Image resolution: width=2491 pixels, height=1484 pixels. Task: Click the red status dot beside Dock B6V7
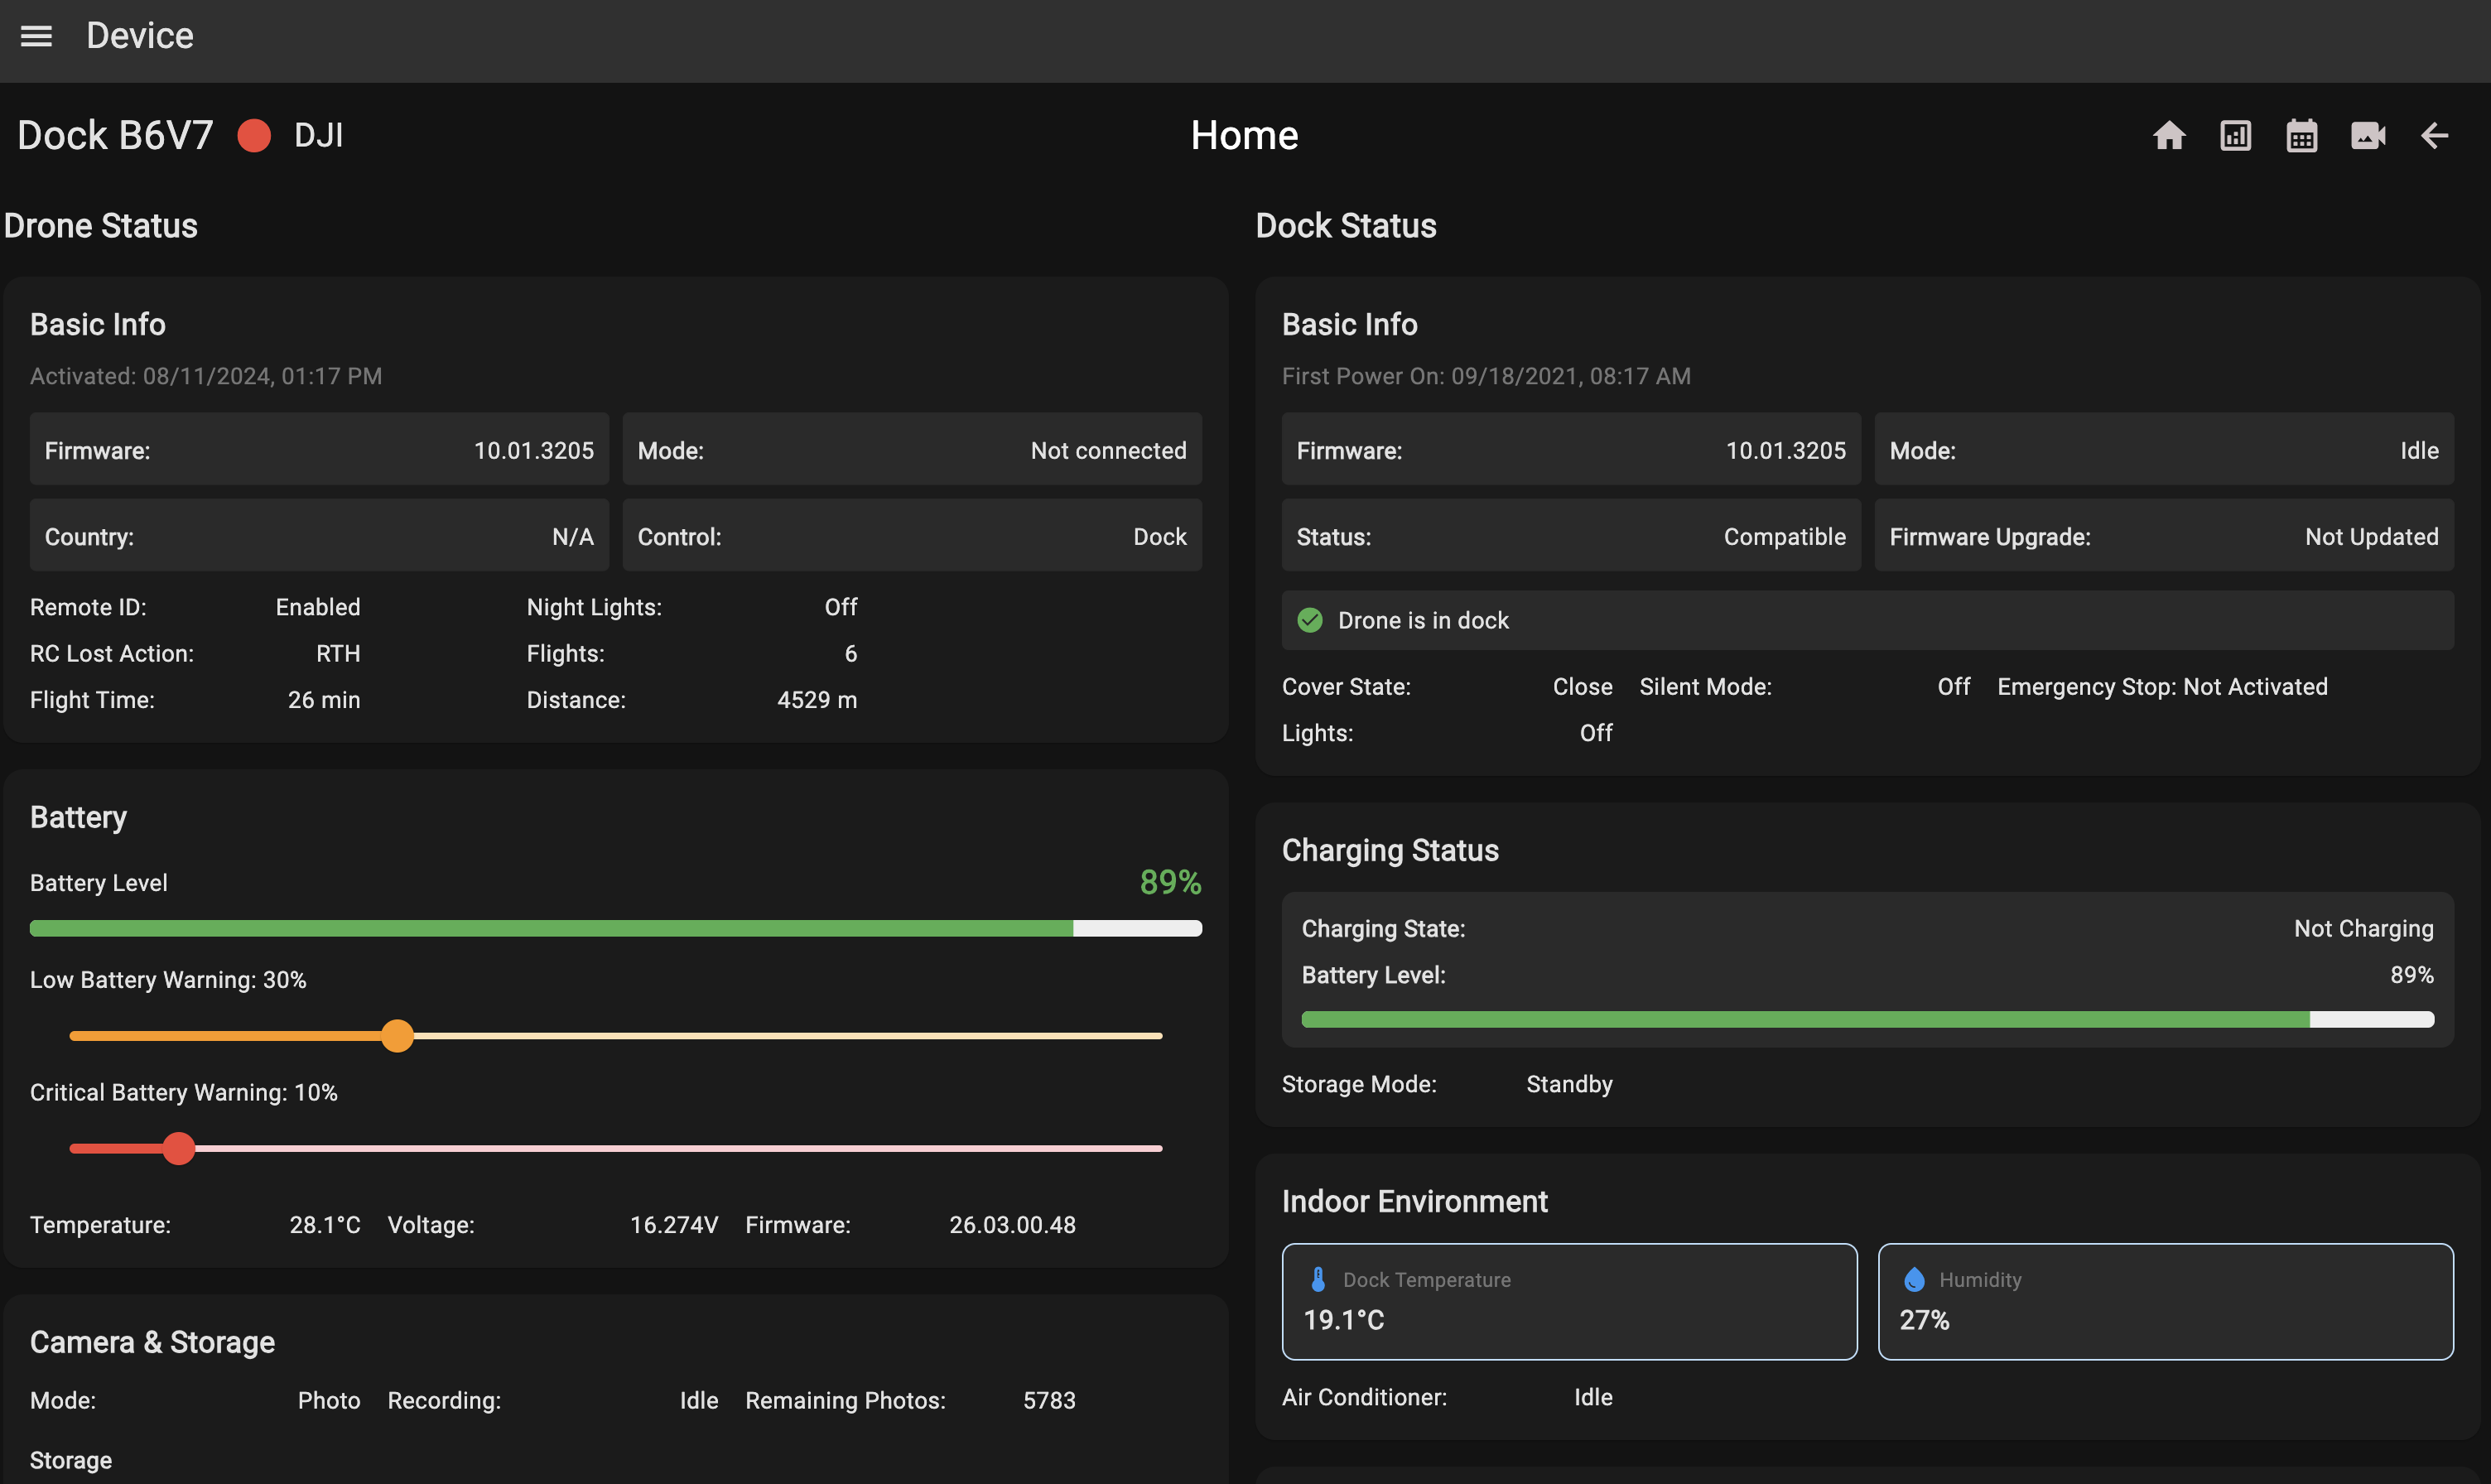click(x=255, y=135)
